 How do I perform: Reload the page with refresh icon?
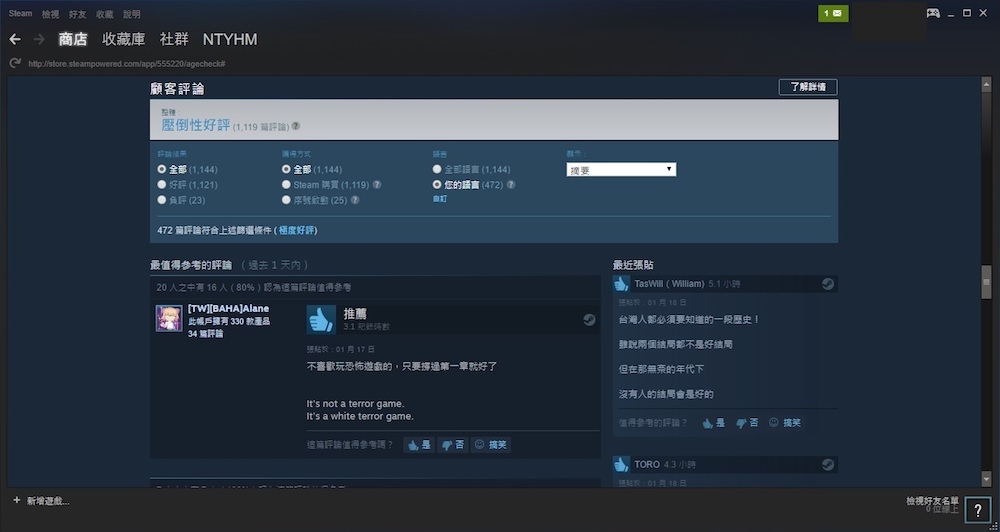(x=15, y=63)
